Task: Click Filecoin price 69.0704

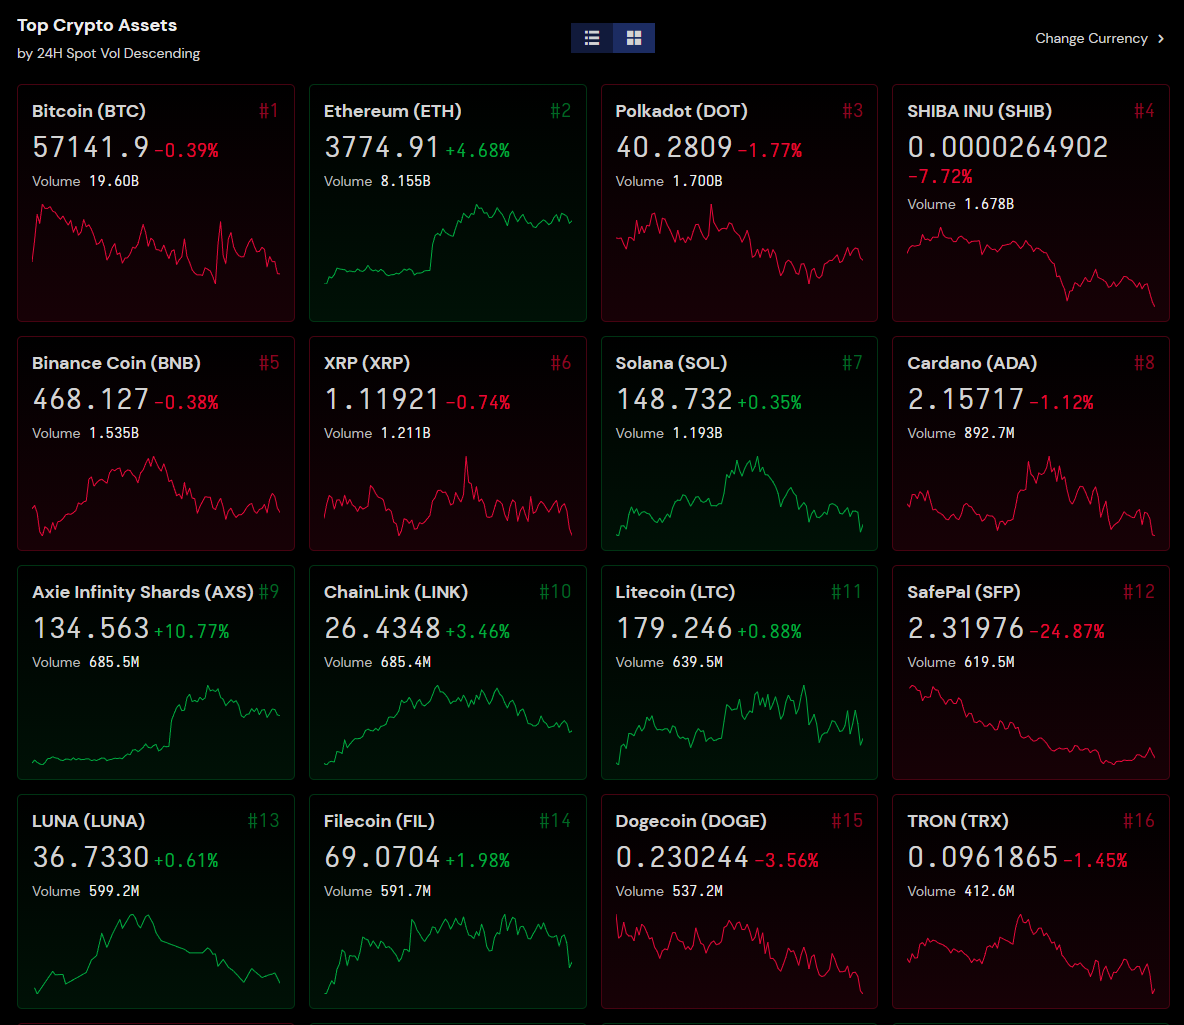Action: pyautogui.click(x=381, y=857)
